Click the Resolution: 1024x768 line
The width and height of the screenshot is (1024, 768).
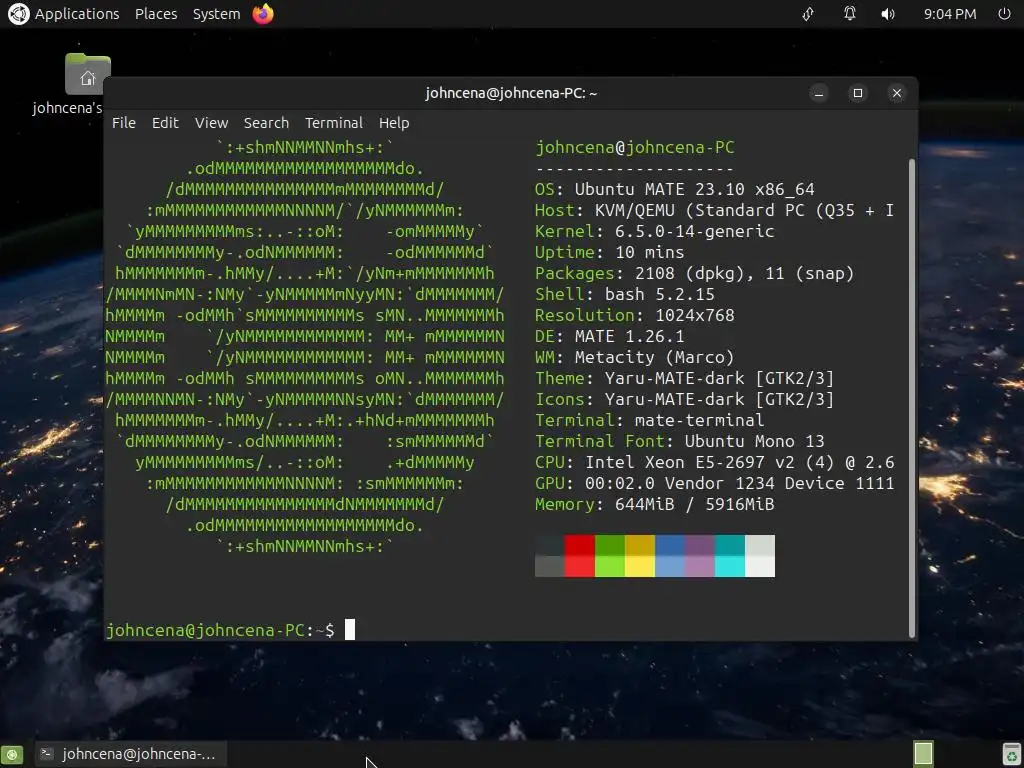(x=635, y=315)
